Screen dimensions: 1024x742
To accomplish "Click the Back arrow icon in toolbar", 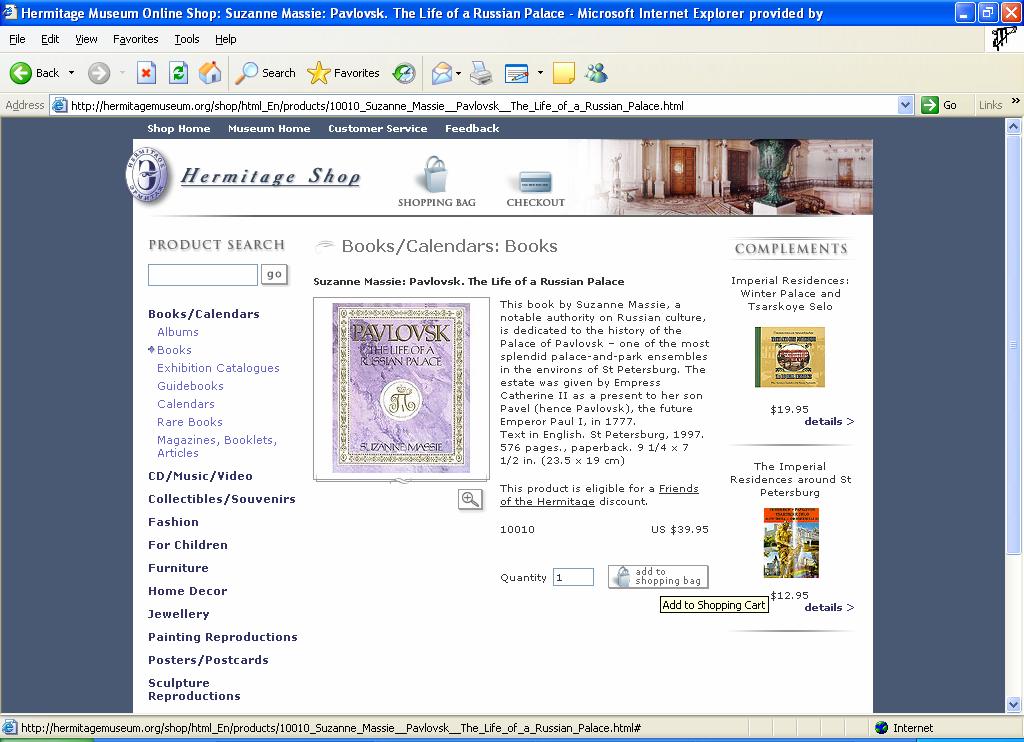I will 20,73.
